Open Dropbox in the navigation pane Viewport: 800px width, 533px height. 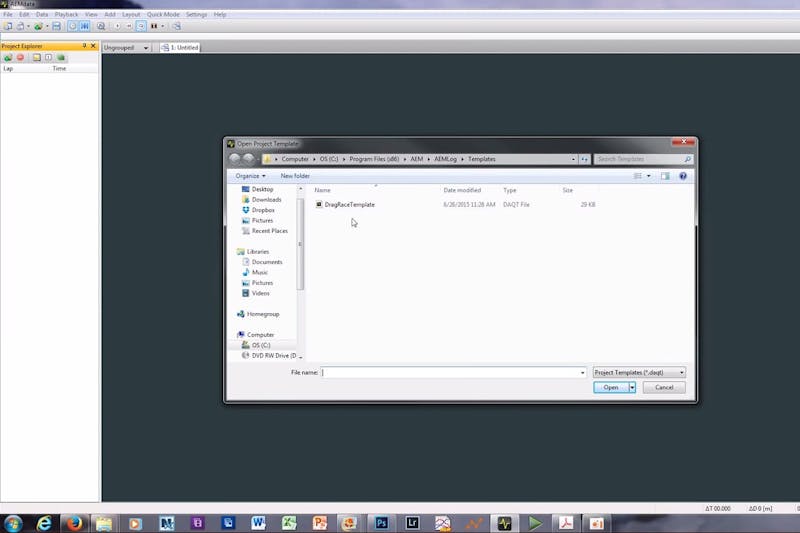263,210
